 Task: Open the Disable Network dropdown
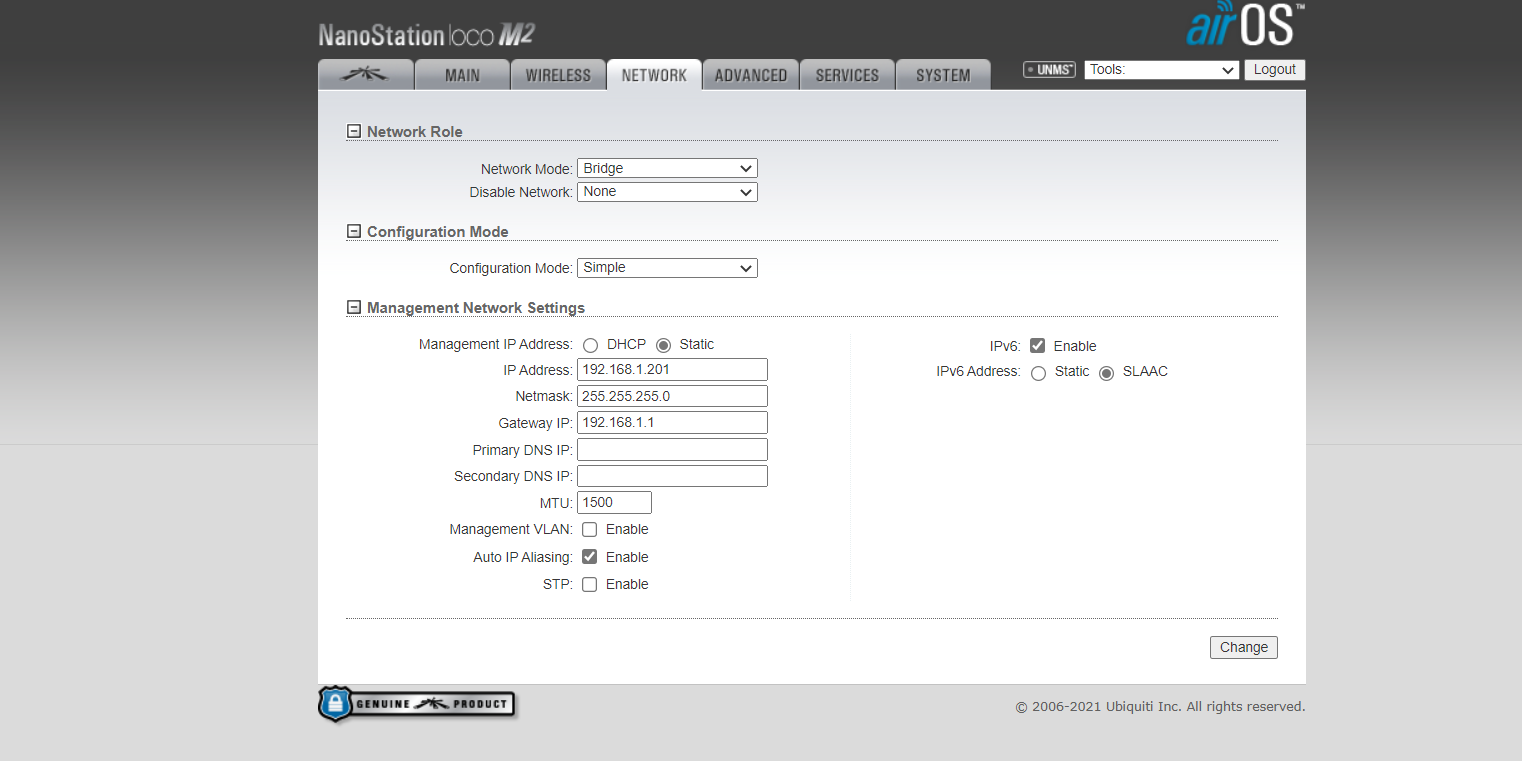[667, 191]
